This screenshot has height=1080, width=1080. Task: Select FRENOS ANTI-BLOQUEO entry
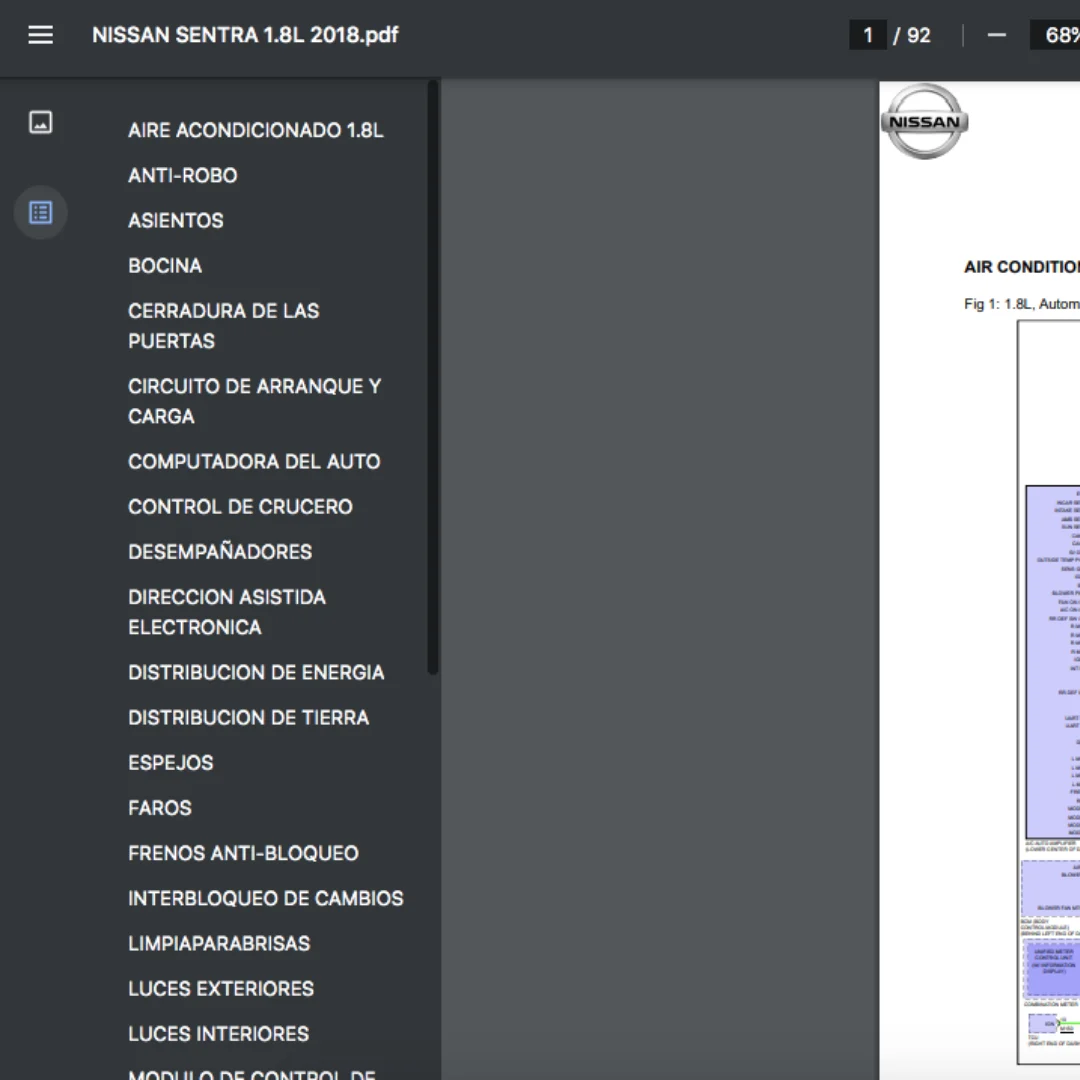(243, 853)
